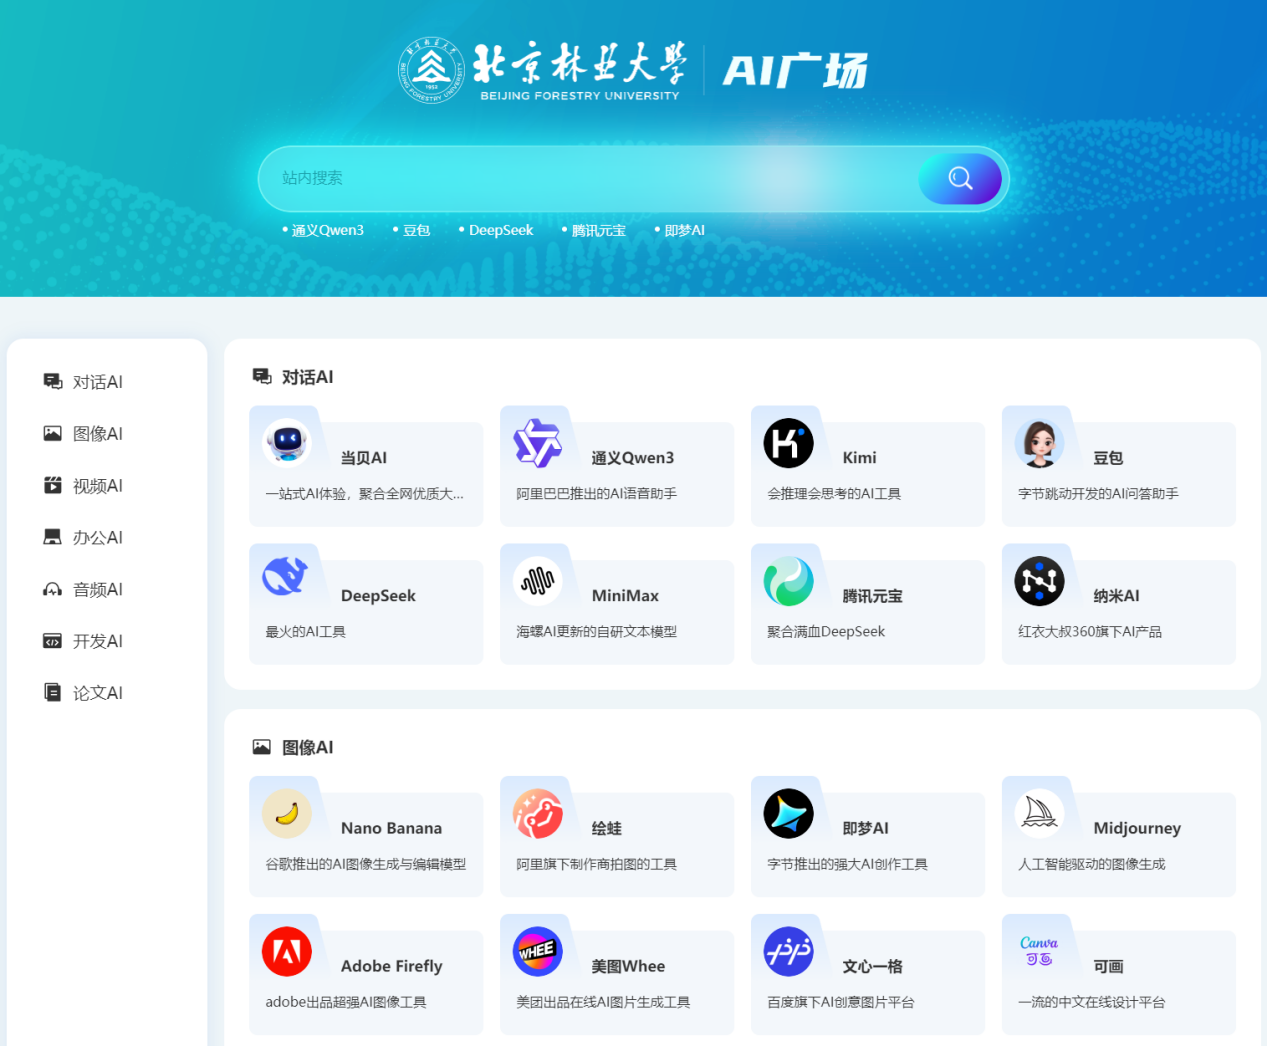1267x1046 pixels.
Task: Open the 文心一格 purple icon
Action: coord(789,952)
